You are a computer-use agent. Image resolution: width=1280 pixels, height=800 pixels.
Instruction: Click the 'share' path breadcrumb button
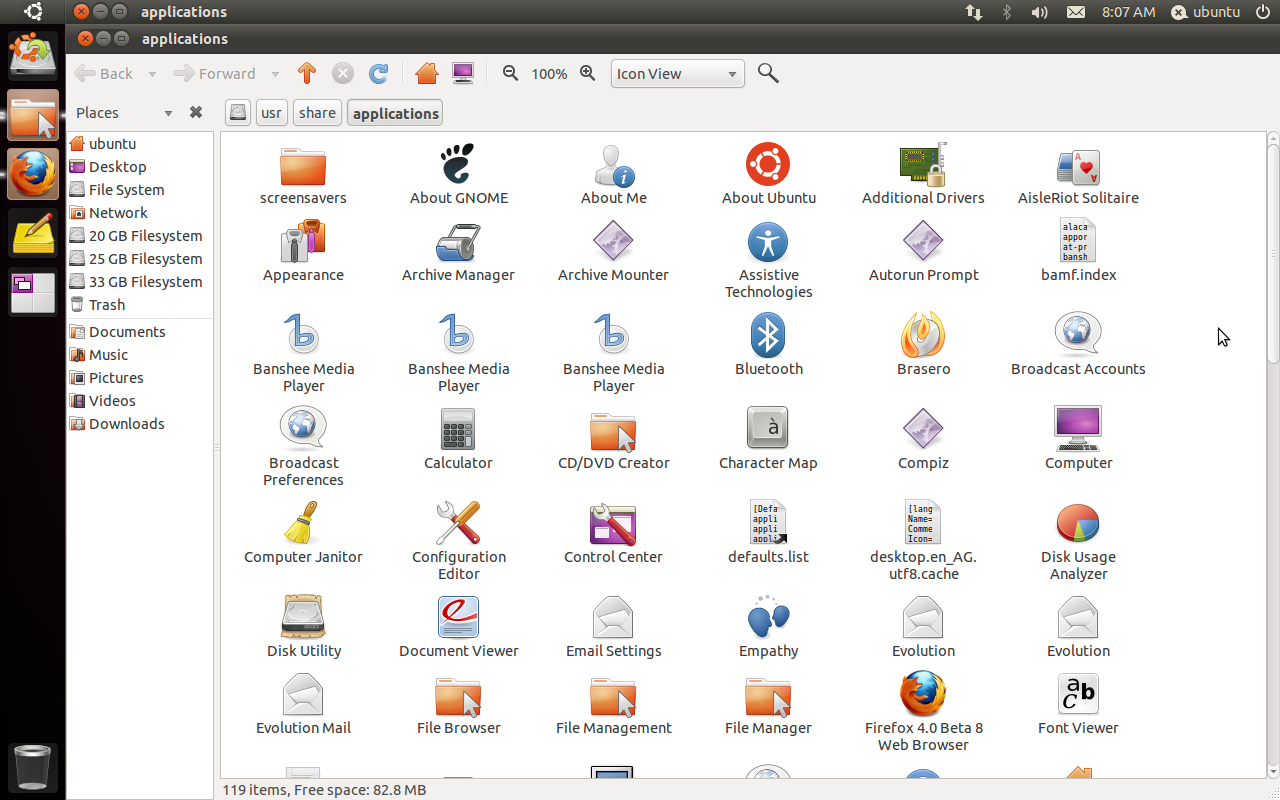coord(317,113)
